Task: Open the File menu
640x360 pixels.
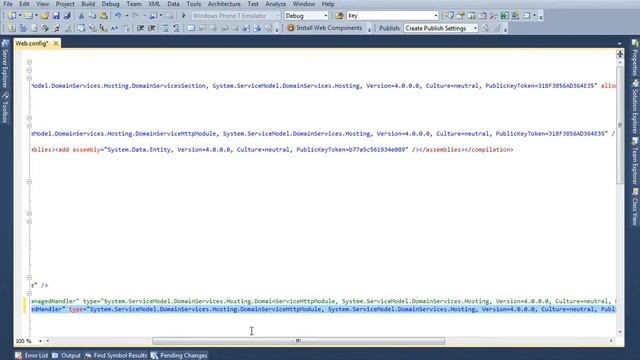Action: tap(8, 4)
